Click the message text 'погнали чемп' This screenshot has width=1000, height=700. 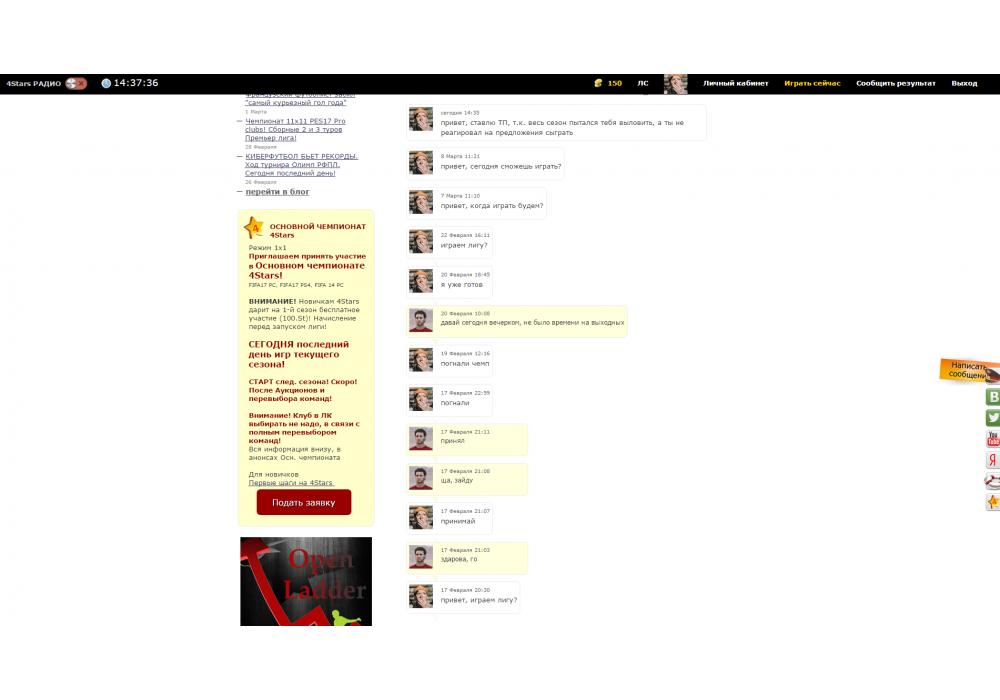tap(465, 363)
